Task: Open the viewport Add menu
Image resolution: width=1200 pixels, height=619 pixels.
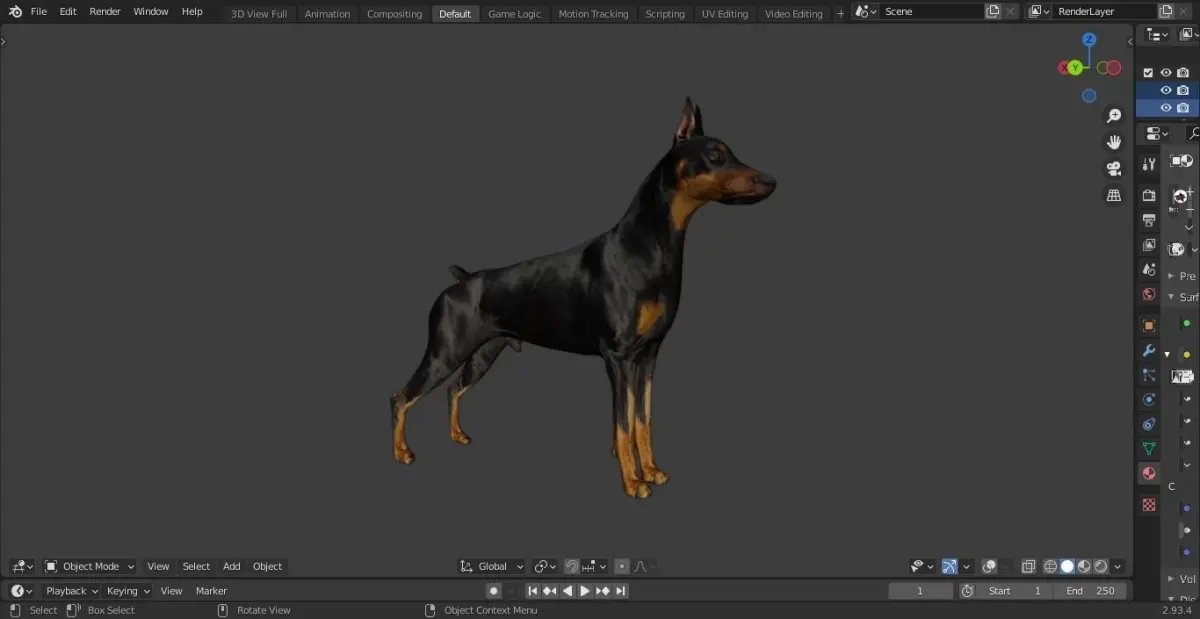Action: [x=231, y=566]
